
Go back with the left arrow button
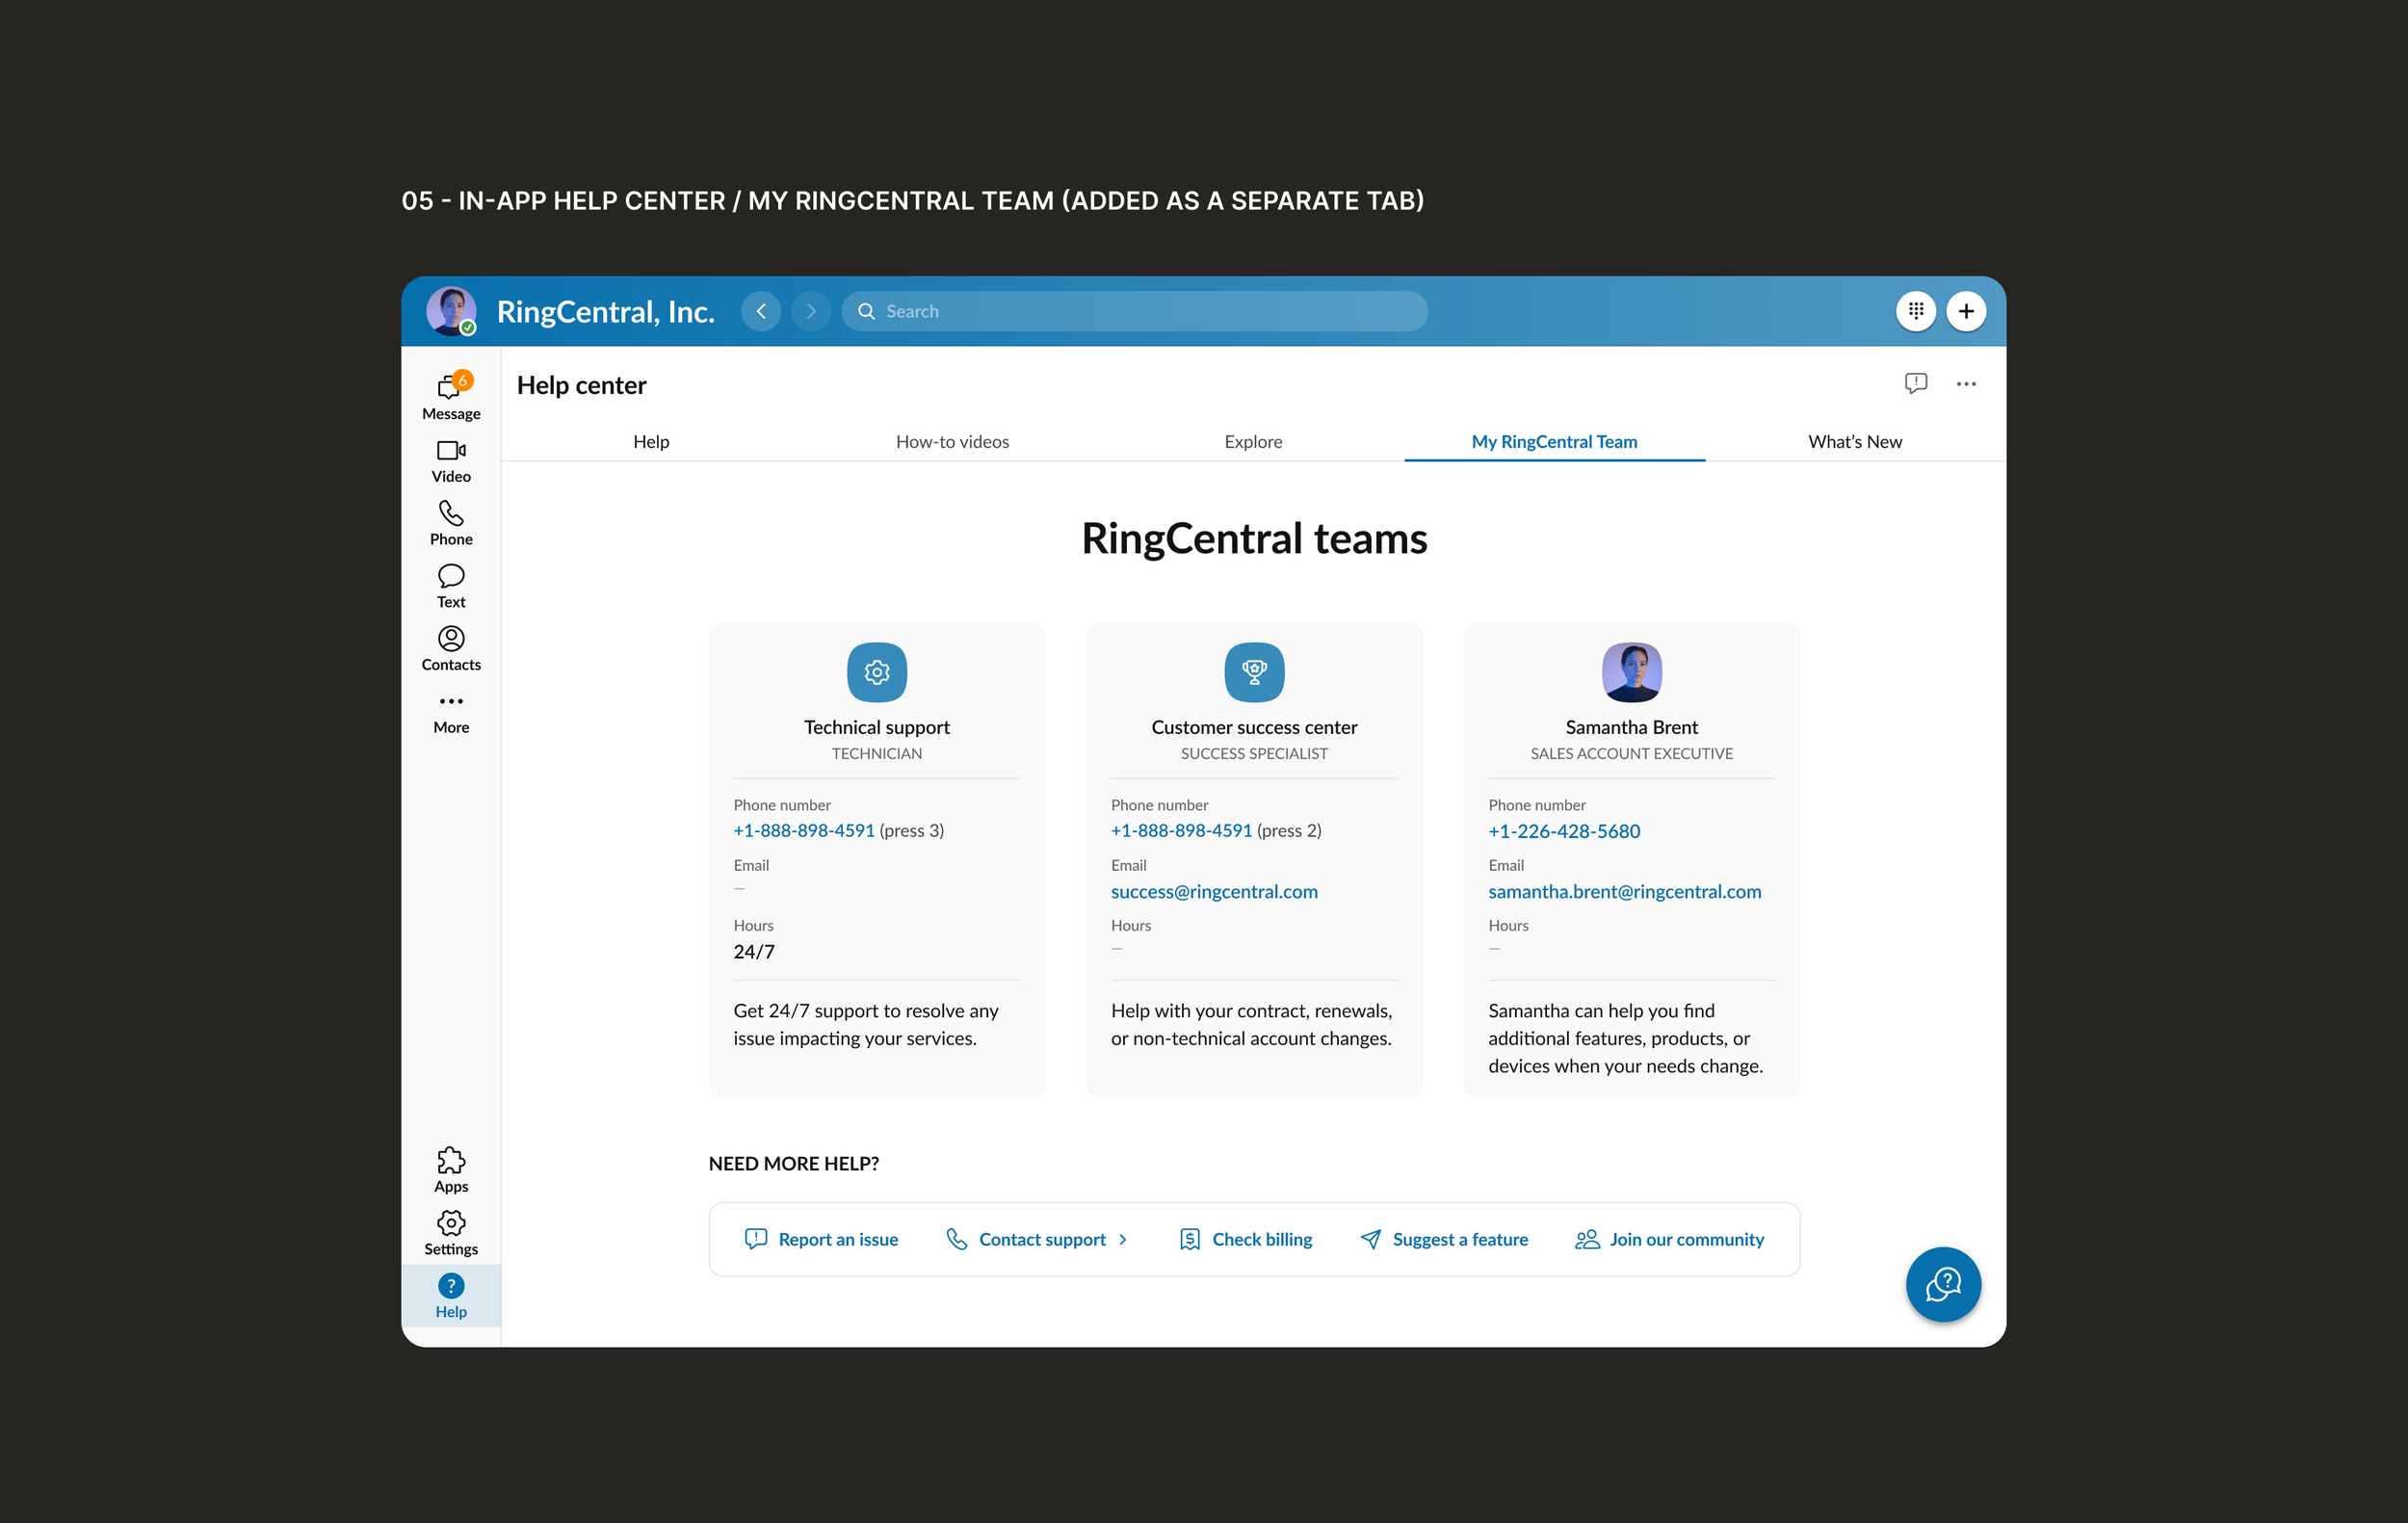[x=761, y=311]
